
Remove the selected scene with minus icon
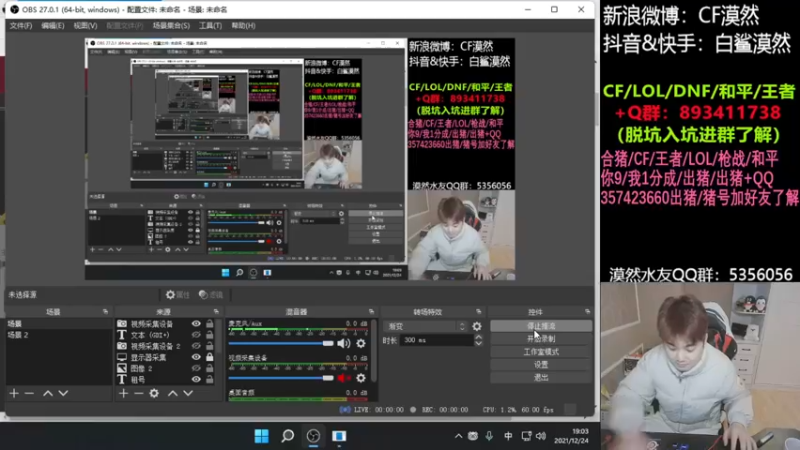[29, 393]
